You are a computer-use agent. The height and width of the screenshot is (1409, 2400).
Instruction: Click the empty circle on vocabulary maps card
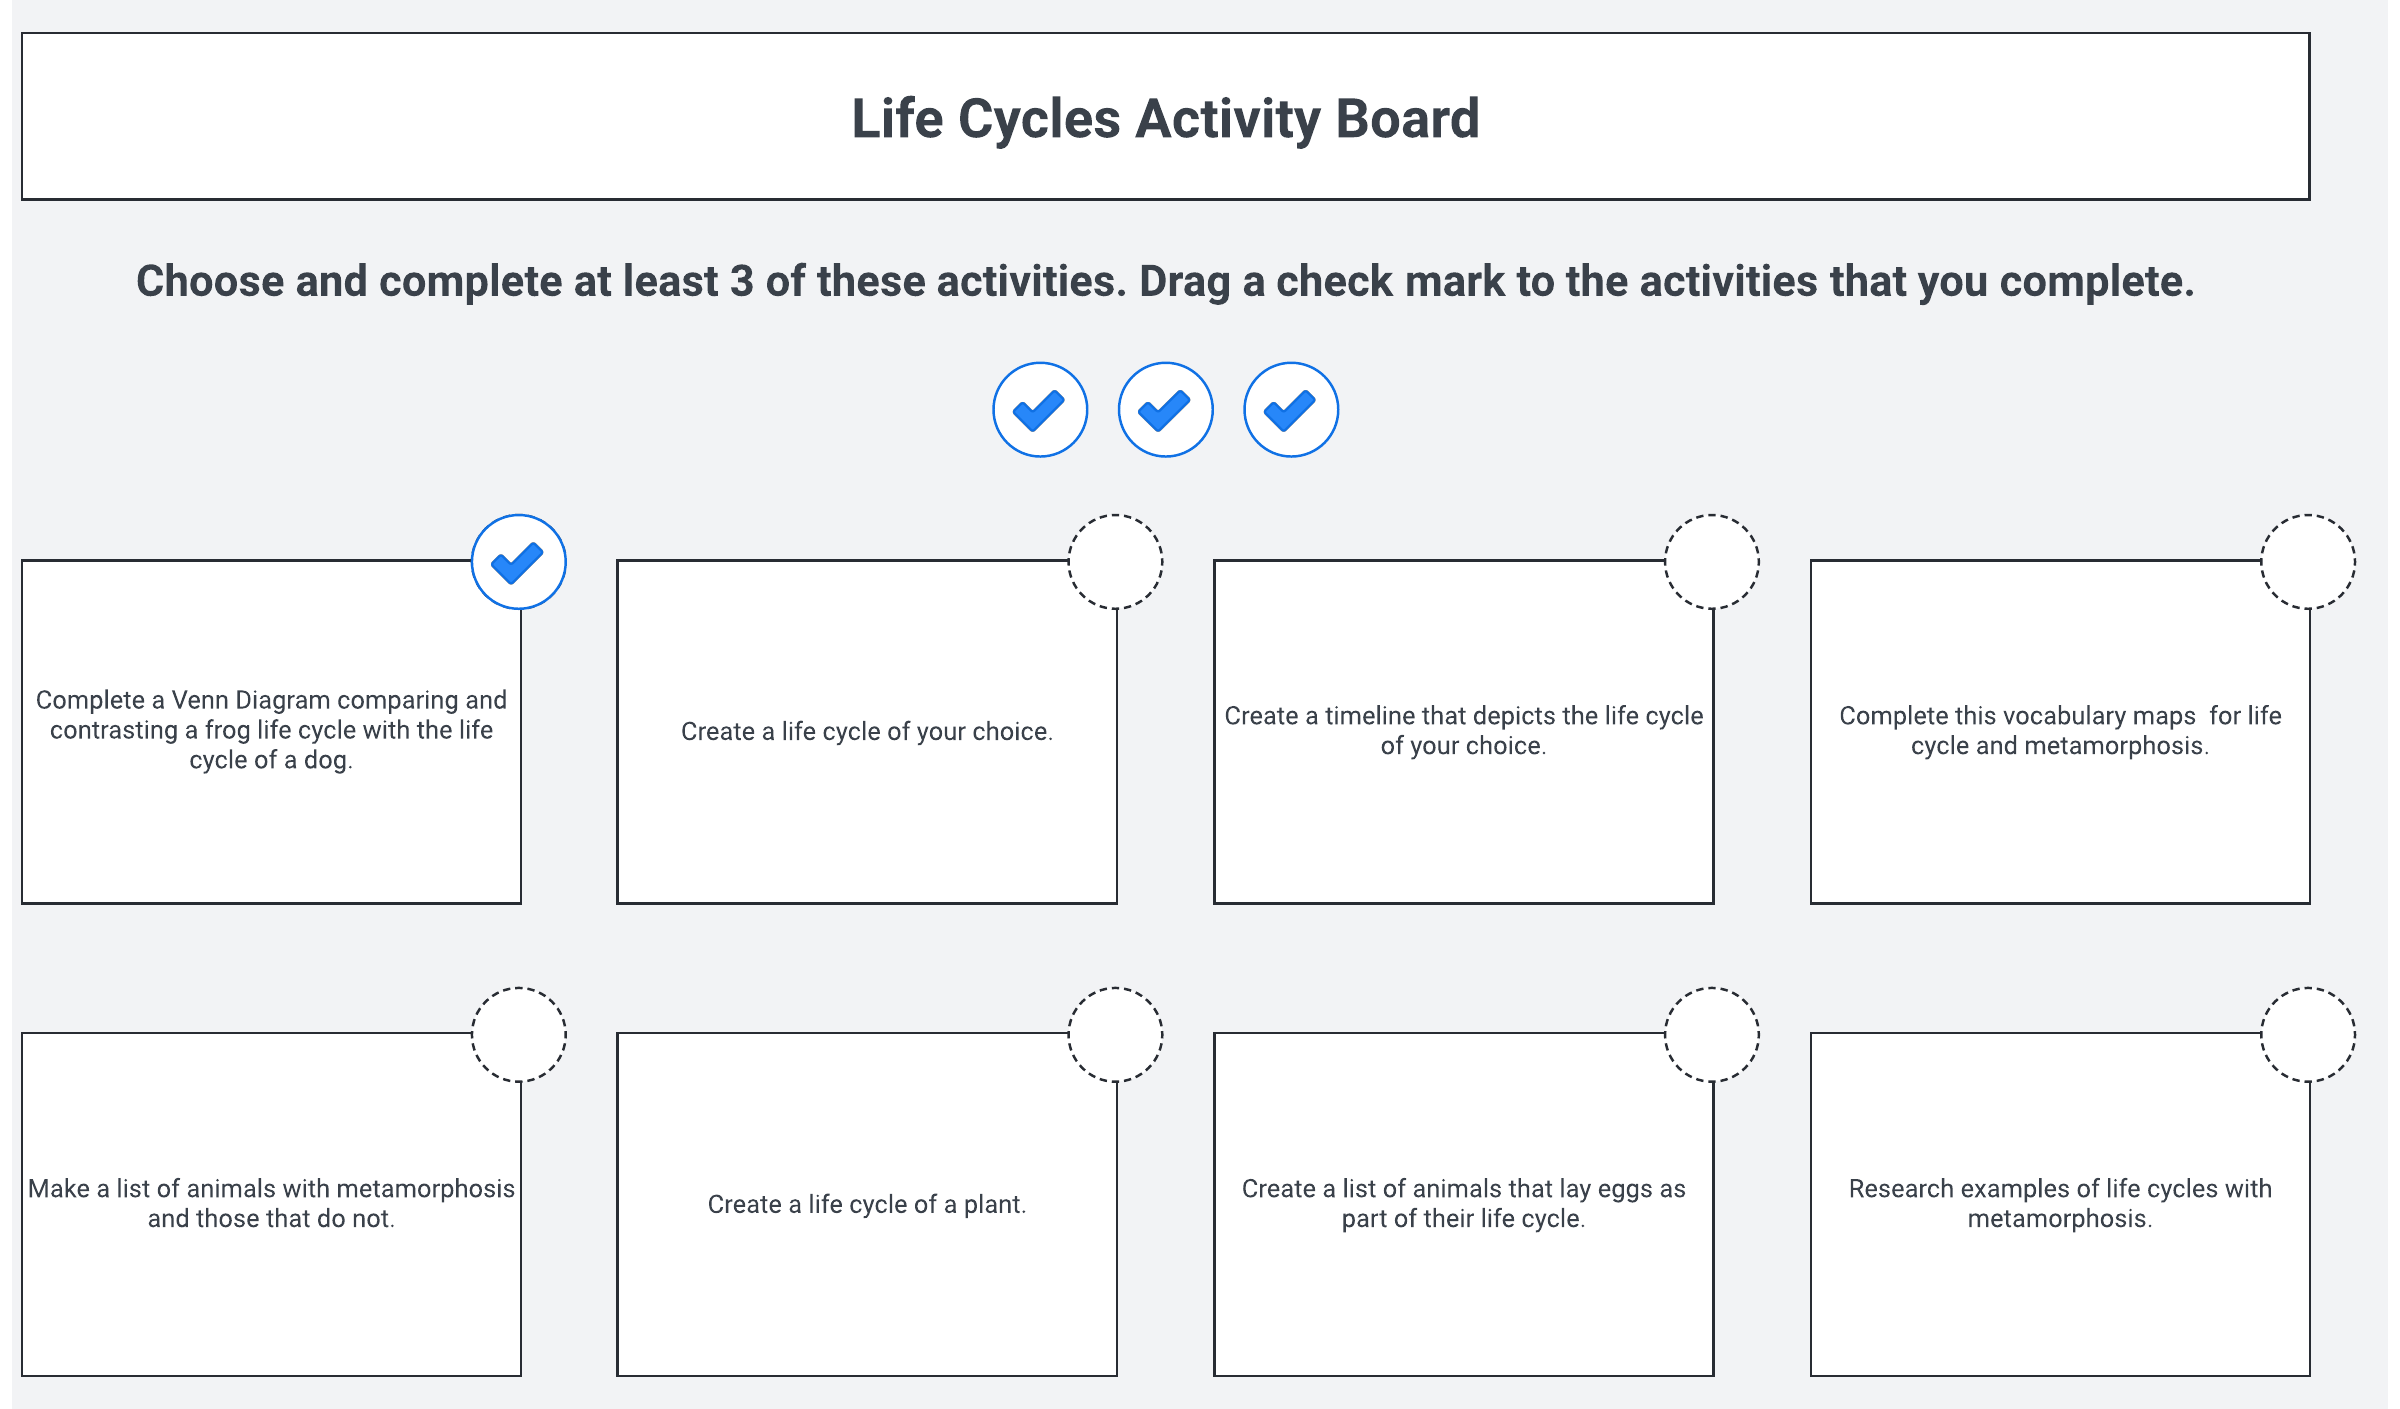[2308, 562]
